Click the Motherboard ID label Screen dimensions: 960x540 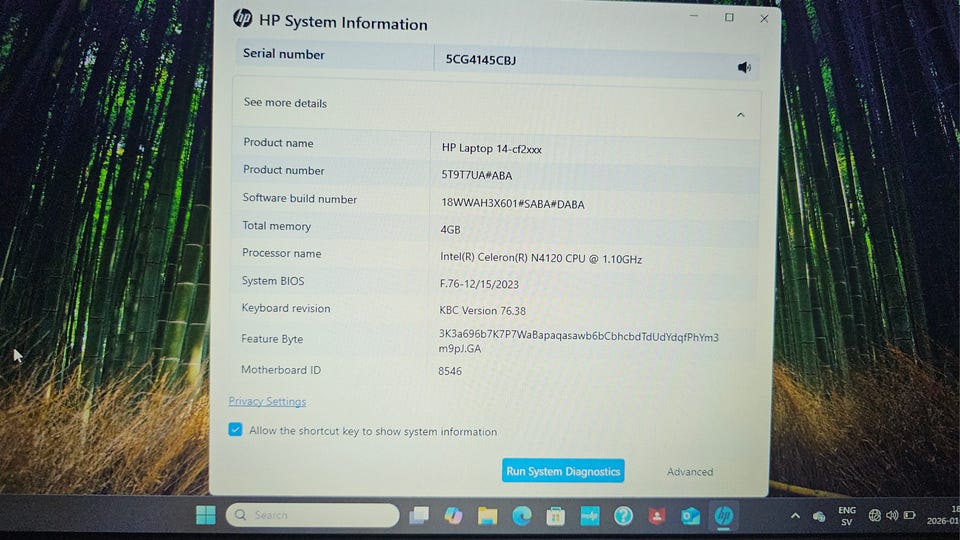tap(280, 370)
